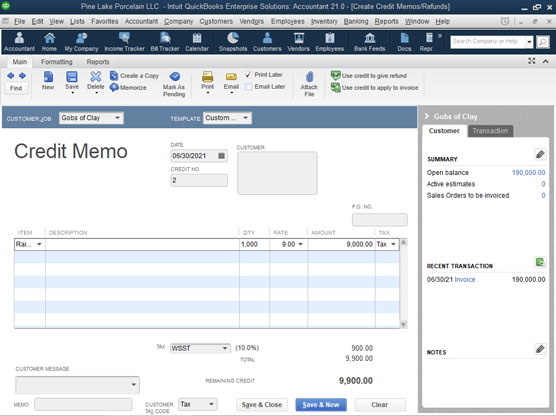
Task: Open the 06/30/21 Invoice link
Action: point(465,279)
